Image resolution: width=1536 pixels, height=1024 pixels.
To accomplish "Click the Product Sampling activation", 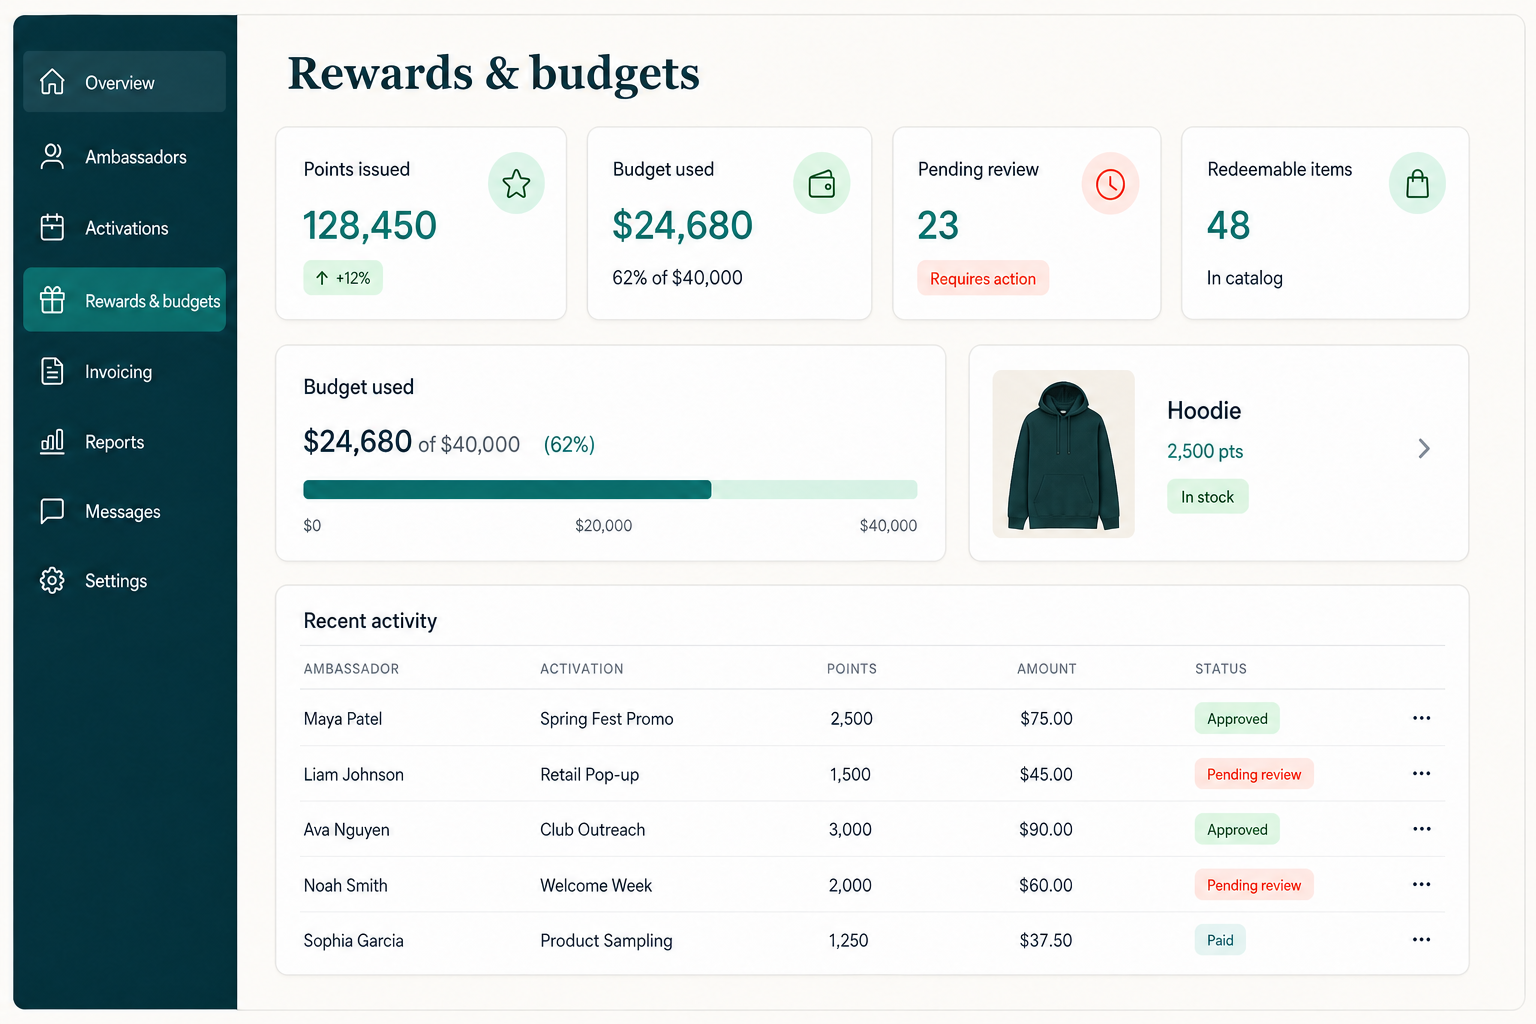I will tap(606, 940).
